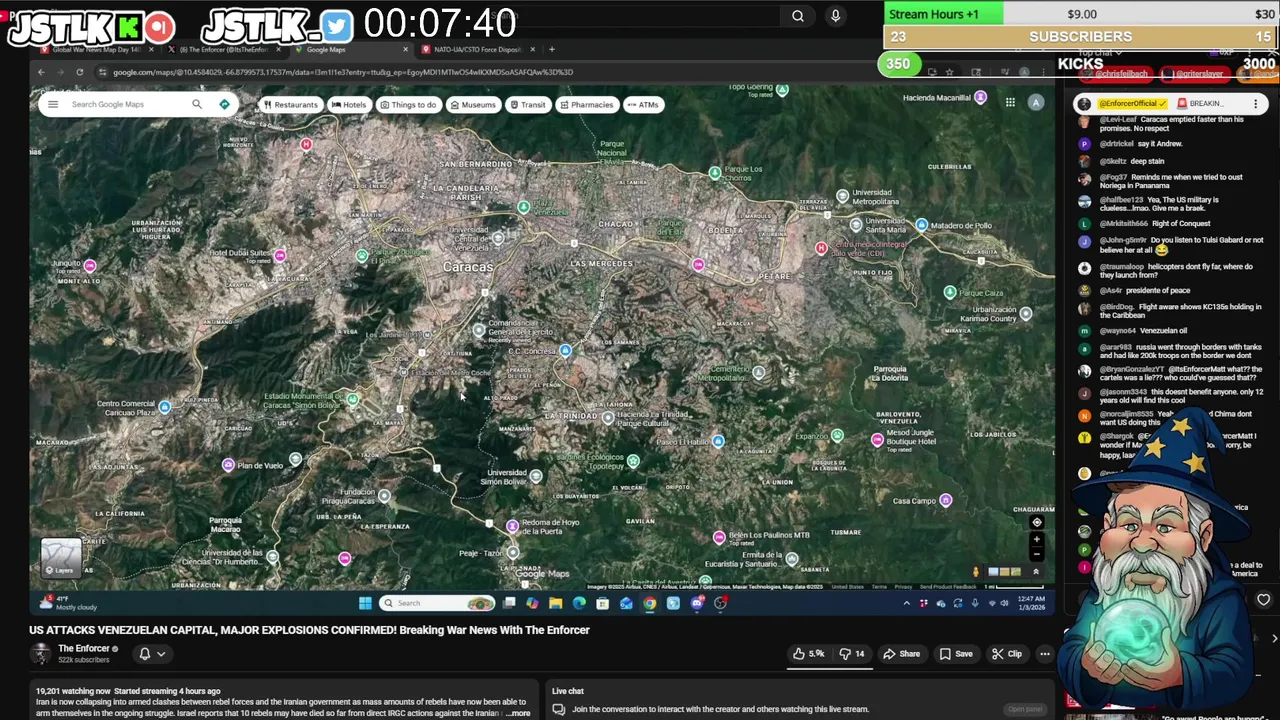
Task: Switch to NATO-UA/CSTO Force Disposition tab
Action: coord(475,49)
